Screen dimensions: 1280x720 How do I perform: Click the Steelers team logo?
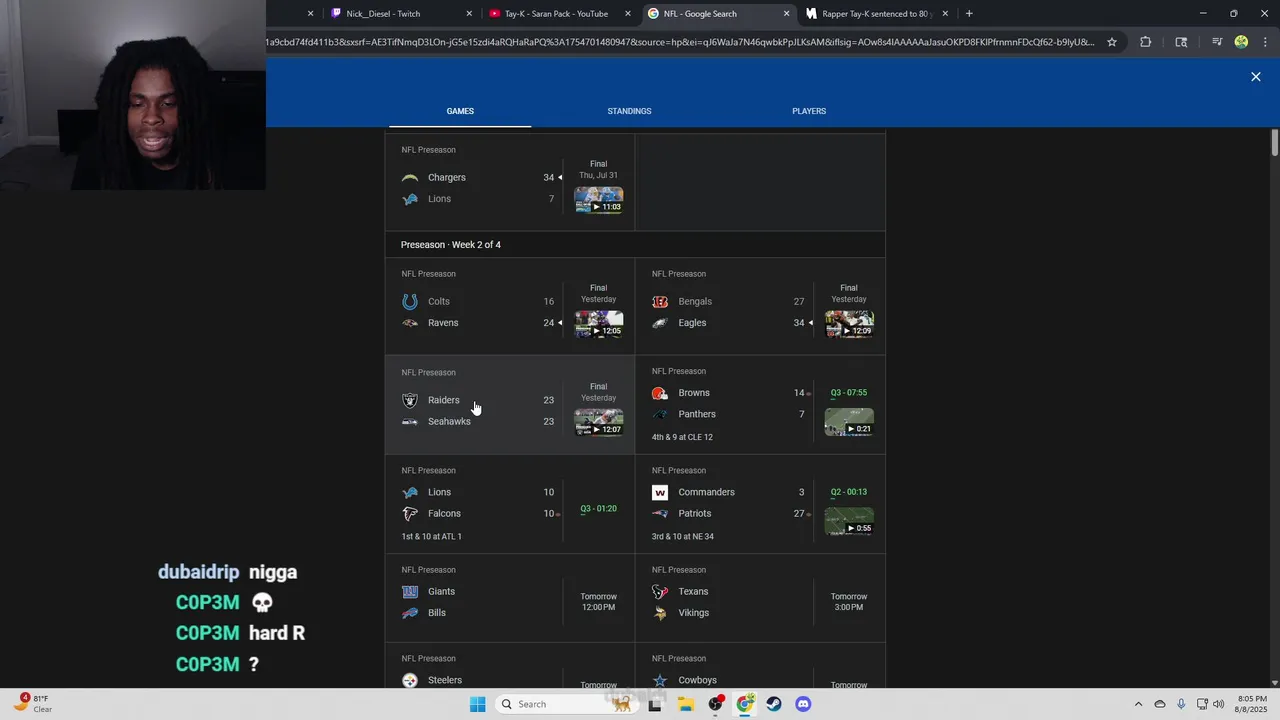(x=409, y=680)
